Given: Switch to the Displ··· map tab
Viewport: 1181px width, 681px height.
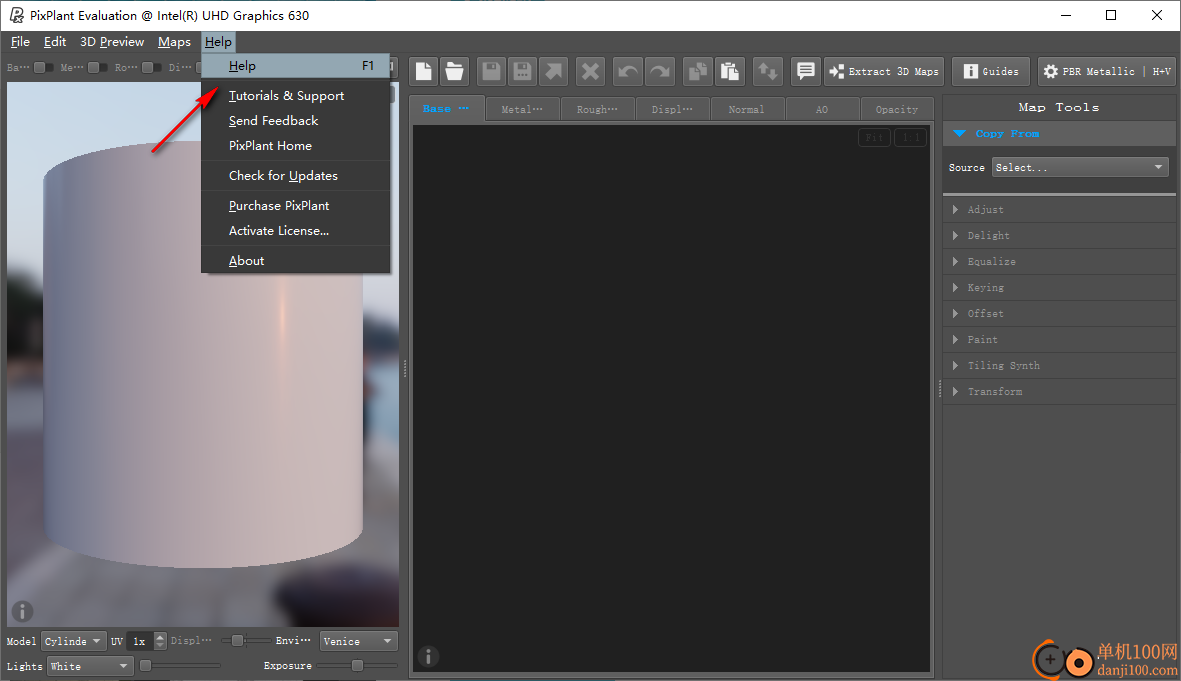Looking at the screenshot, I should point(672,109).
